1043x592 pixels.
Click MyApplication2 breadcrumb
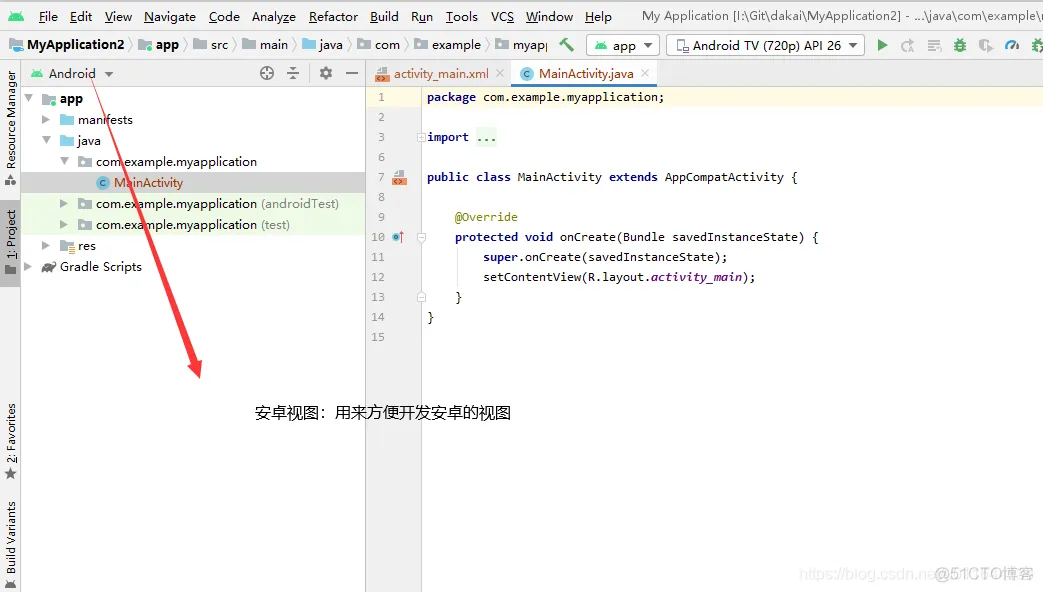67,45
